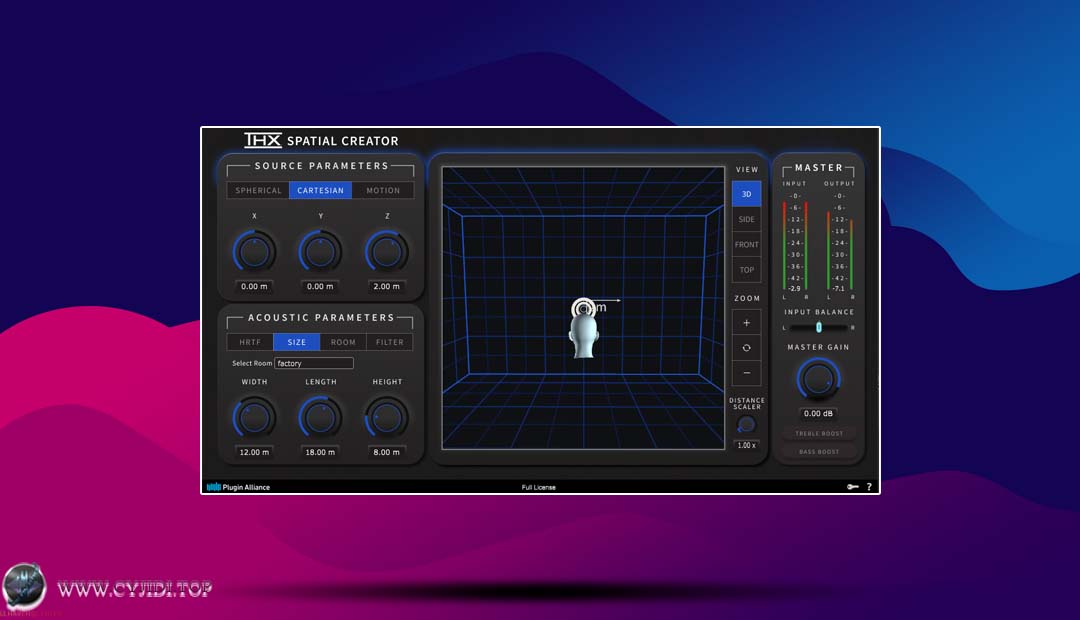Open help with the question mark icon
Screen dimensions: 1080x620
pyautogui.click(x=869, y=486)
